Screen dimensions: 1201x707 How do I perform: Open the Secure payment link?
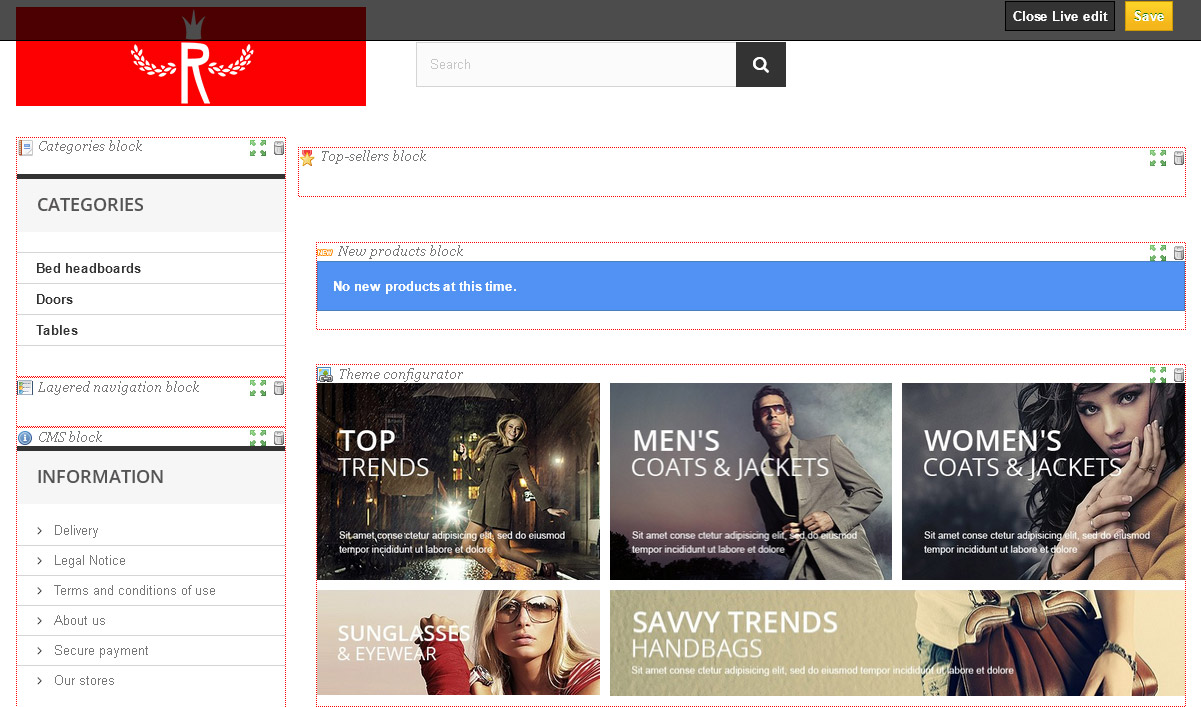(x=101, y=650)
